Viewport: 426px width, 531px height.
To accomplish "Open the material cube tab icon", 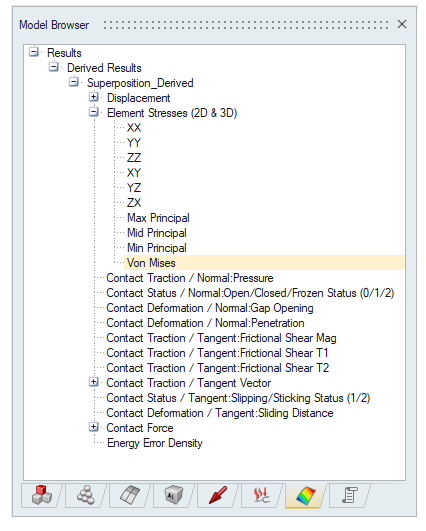I will (173, 495).
